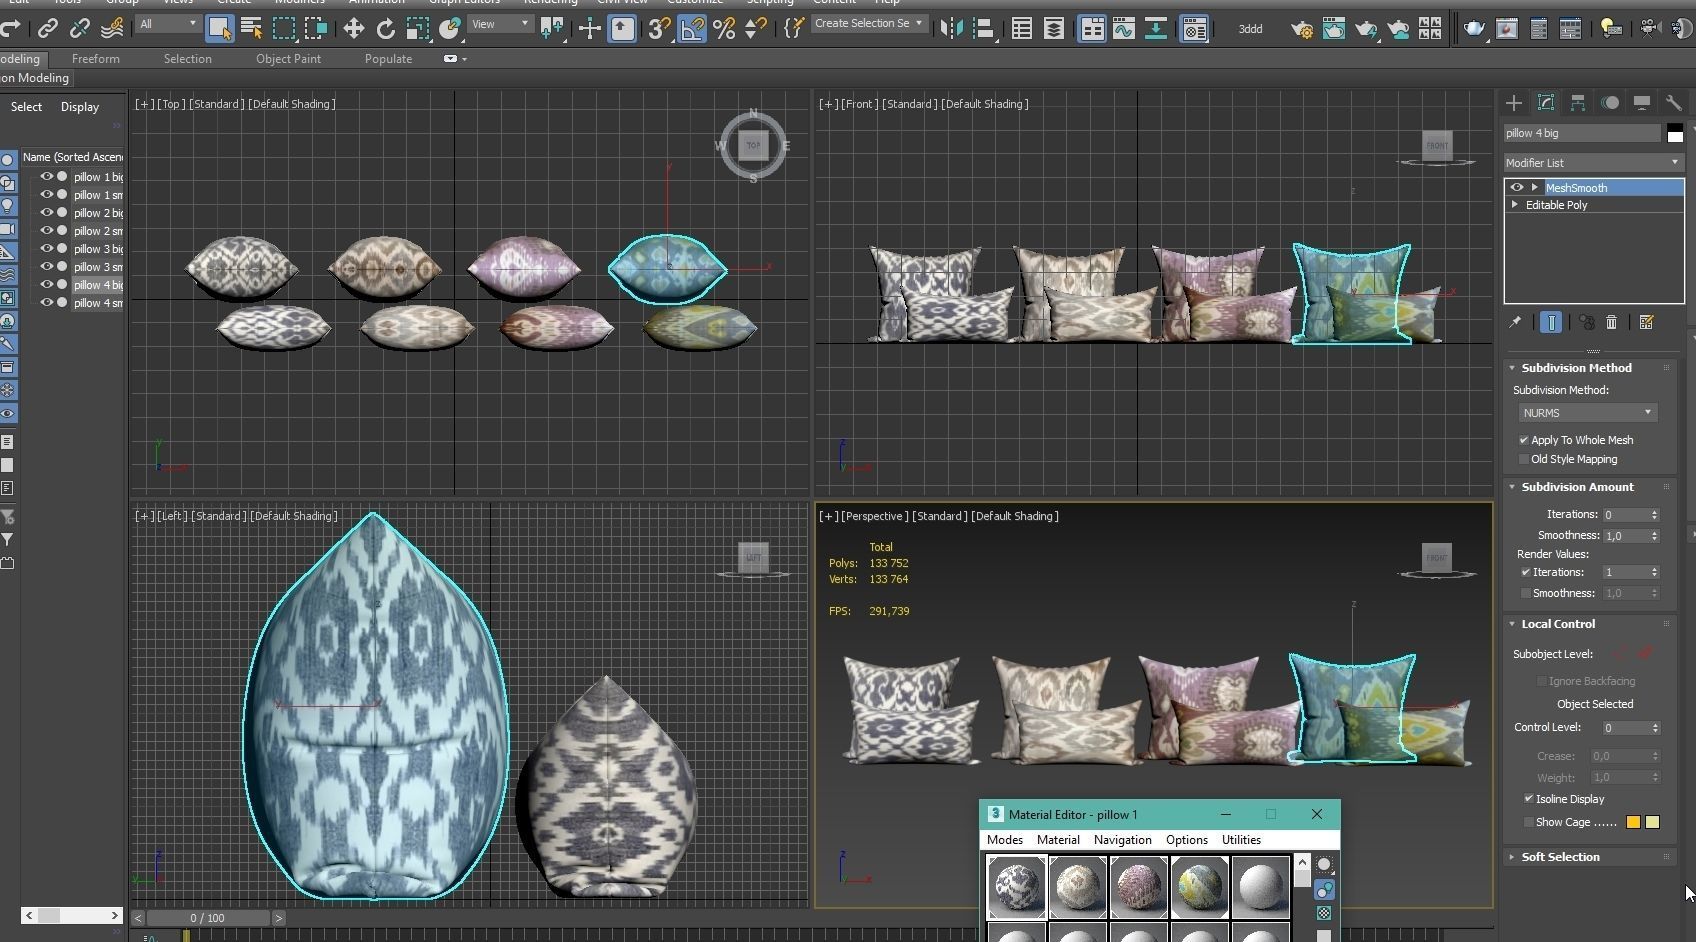This screenshot has height=942, width=1696.
Task: Click Select in Scene Explorer
Action: (26, 107)
